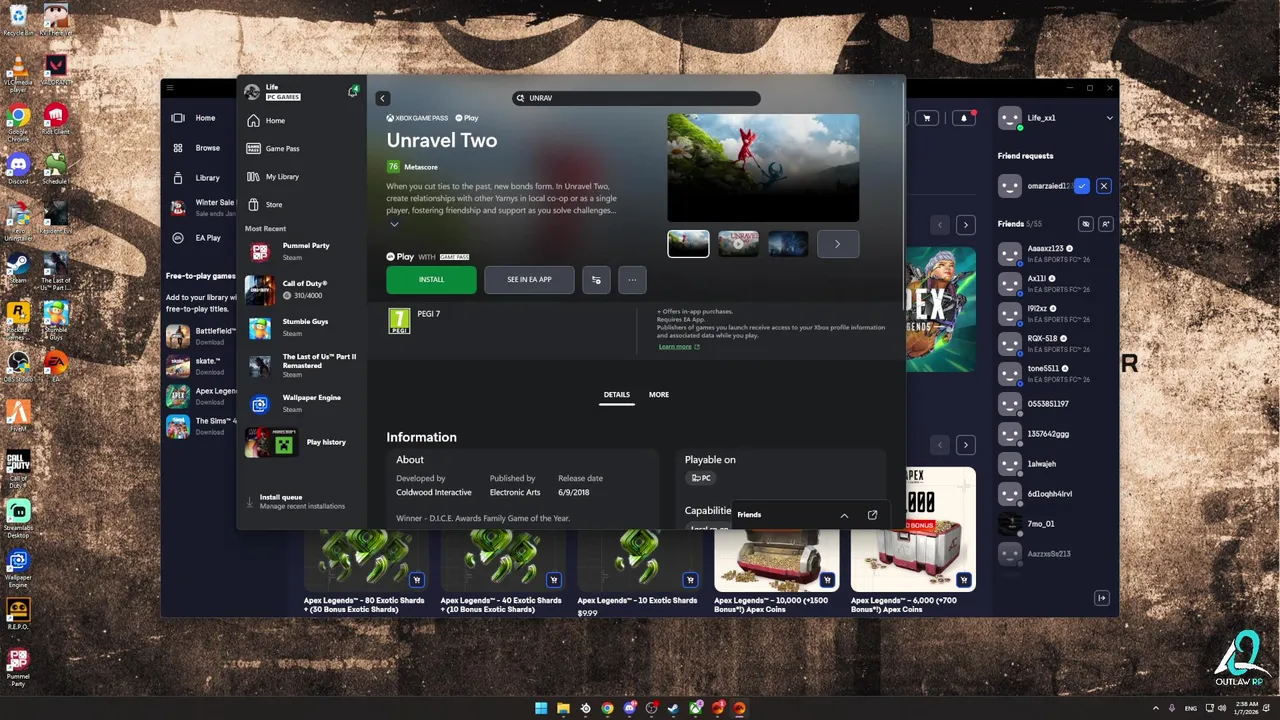1280x720 pixels.
Task: Open VALORANT desktop shortcut
Action: 55,68
